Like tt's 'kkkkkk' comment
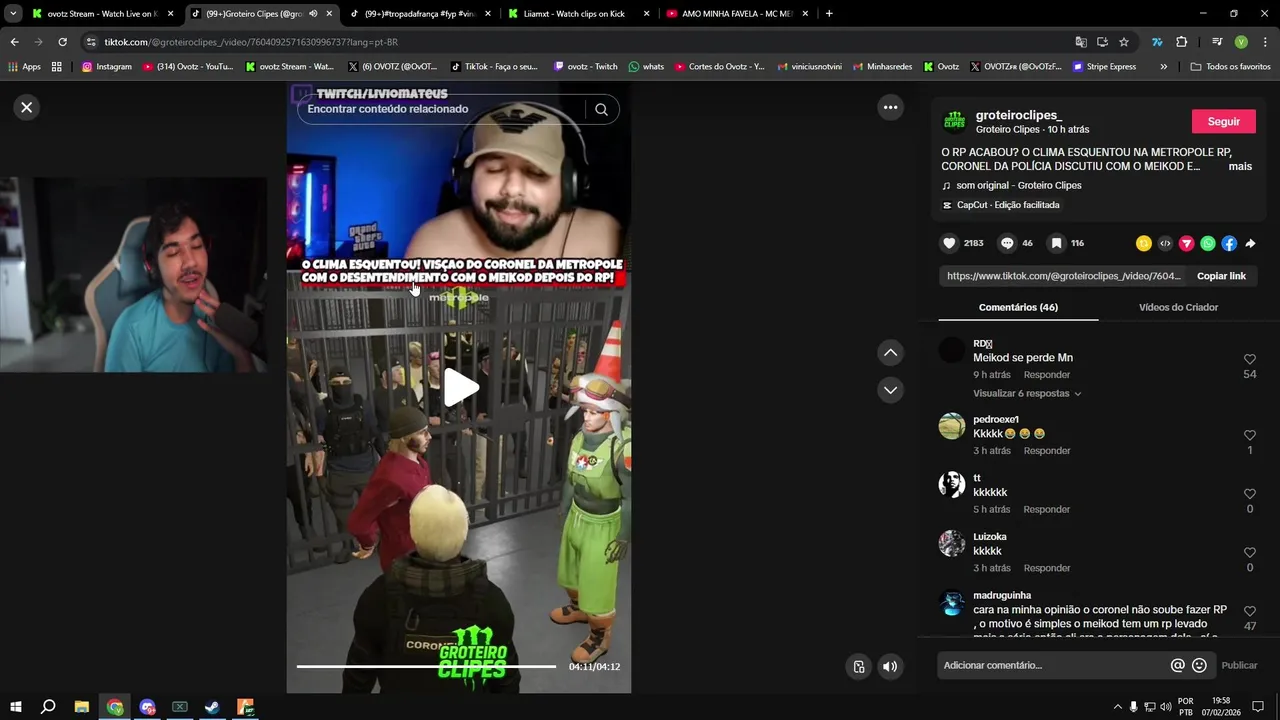 pyautogui.click(x=1249, y=494)
